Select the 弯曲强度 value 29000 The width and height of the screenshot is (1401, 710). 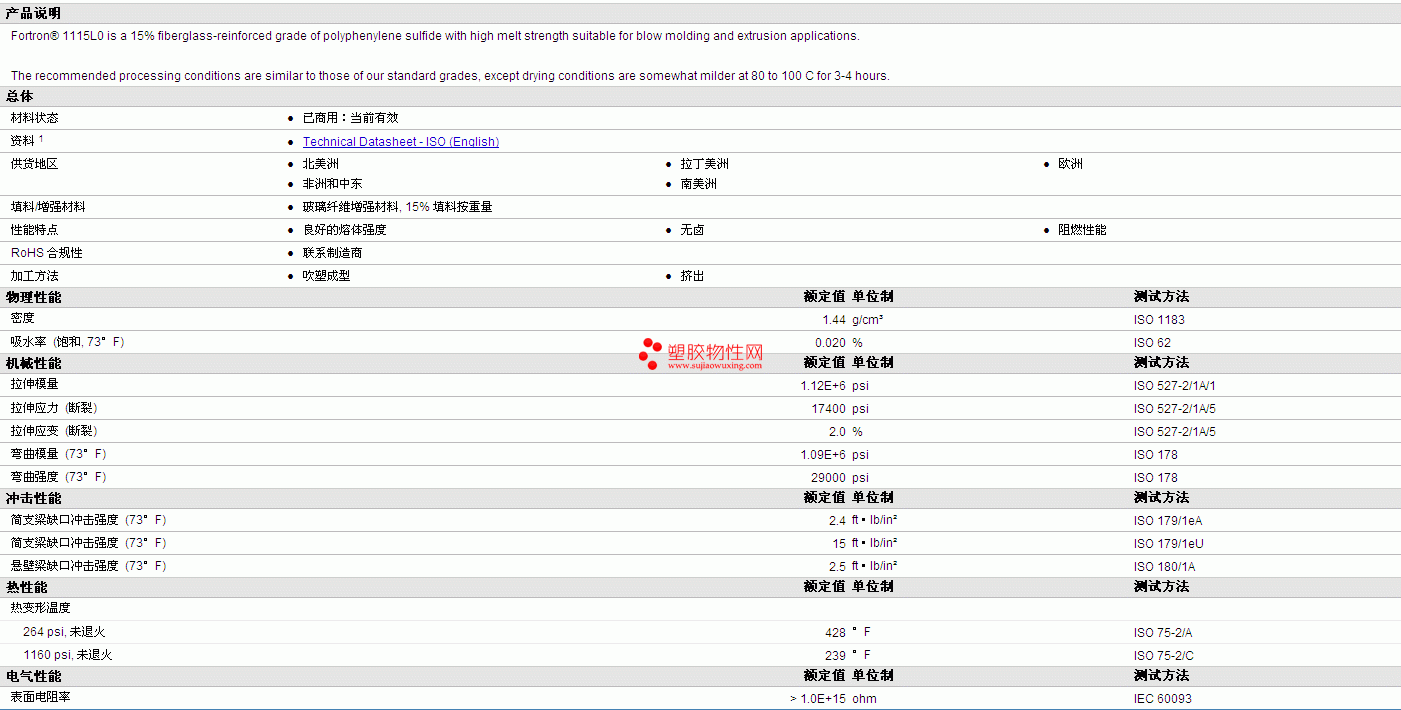point(829,478)
